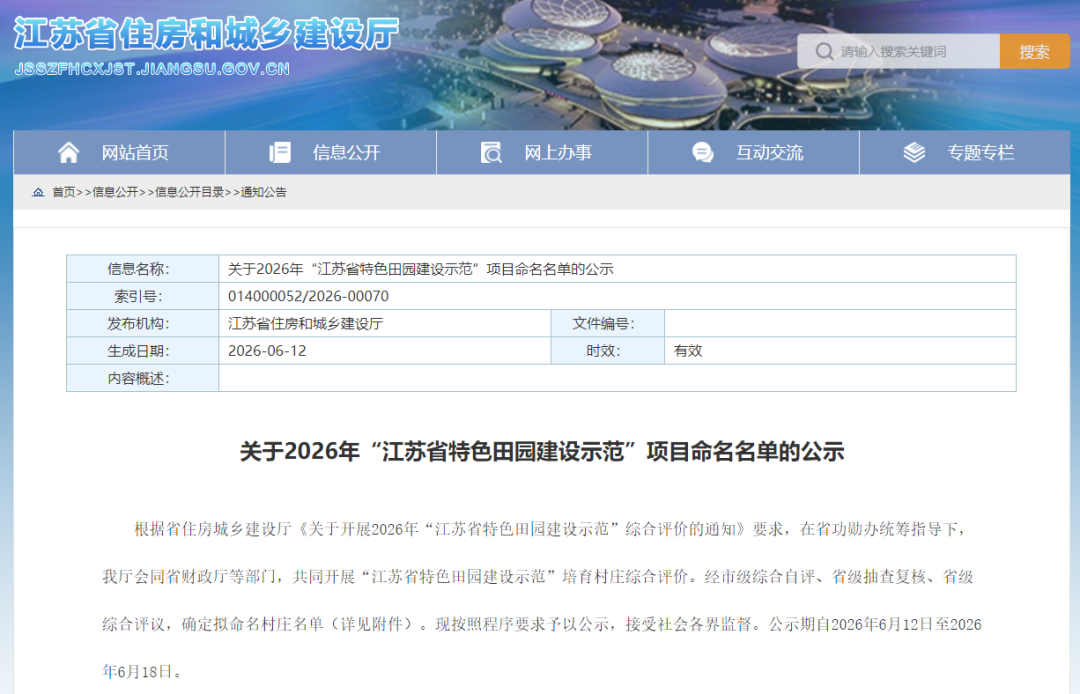The height and width of the screenshot is (694, 1080).
Task: Click the paragraph line starting 根据省住房城乡建设厅
Action: pyautogui.click(x=550, y=529)
